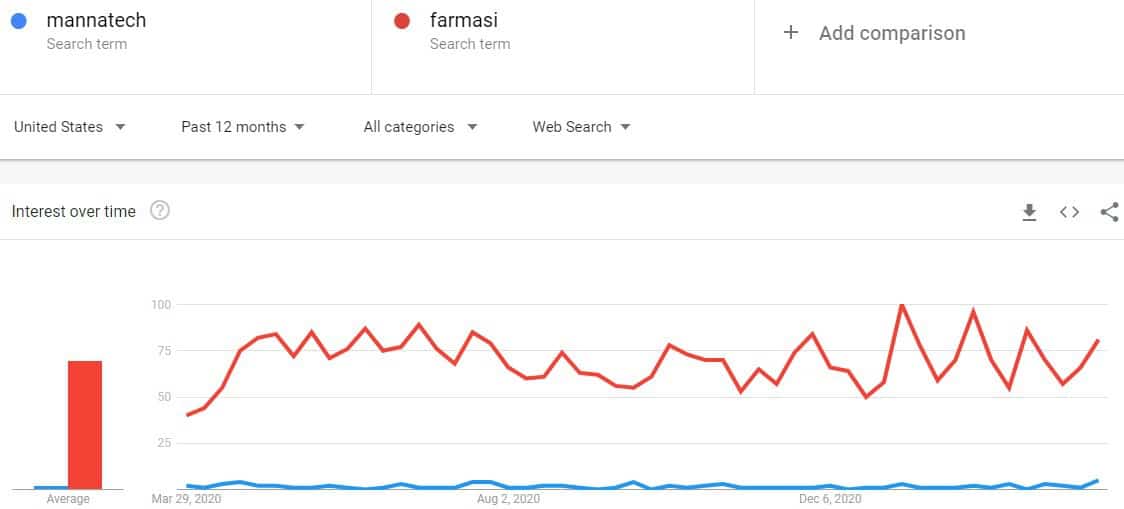
Task: Edit the mannatech search term
Action: pos(96,21)
